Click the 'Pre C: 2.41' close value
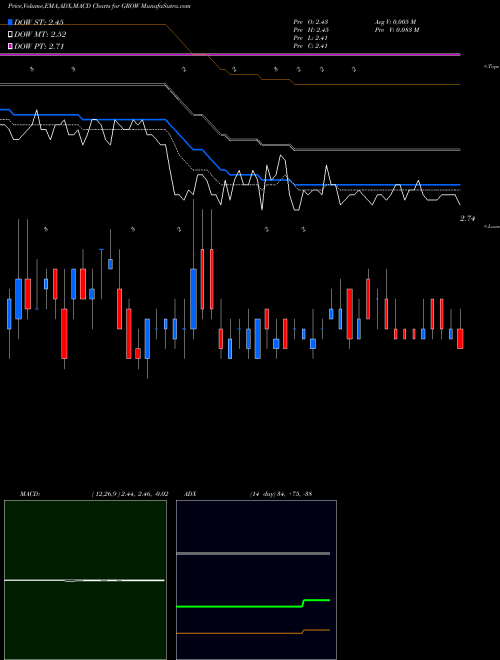This screenshot has height=660, width=500. coord(311,46)
